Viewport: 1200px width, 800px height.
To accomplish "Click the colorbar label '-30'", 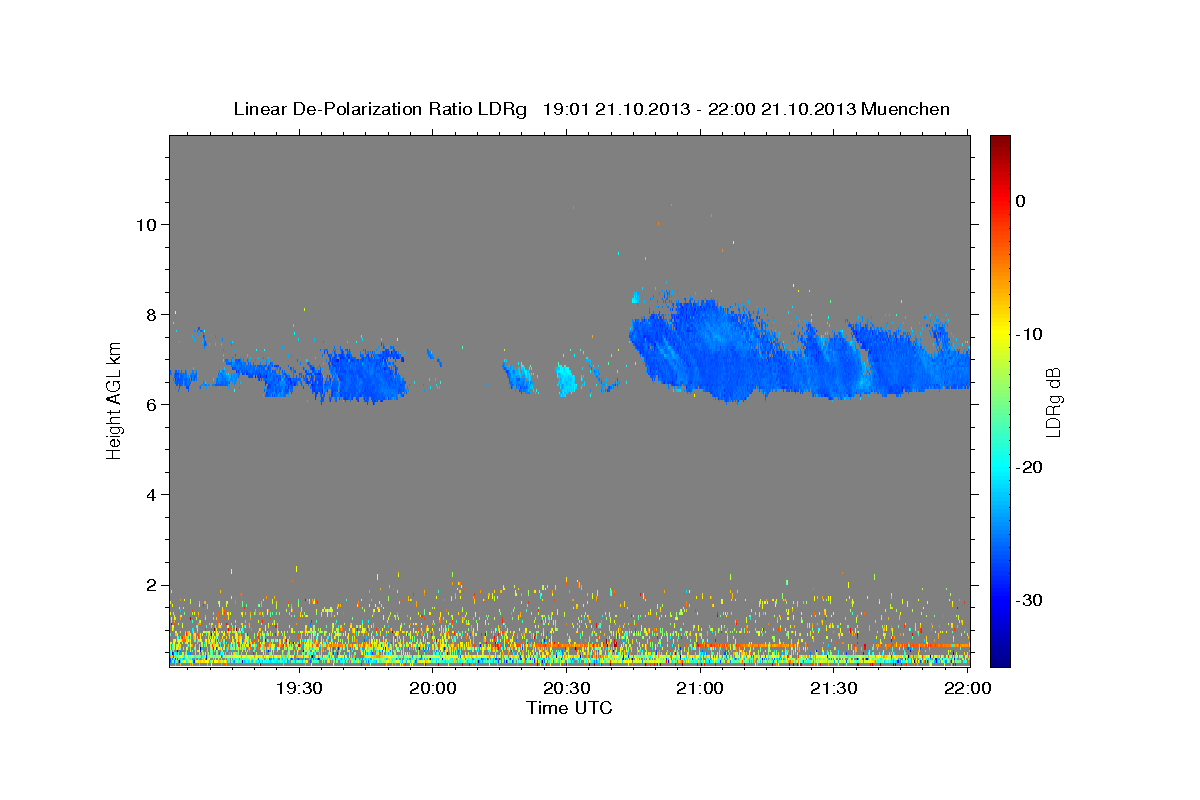I will (1029, 600).
